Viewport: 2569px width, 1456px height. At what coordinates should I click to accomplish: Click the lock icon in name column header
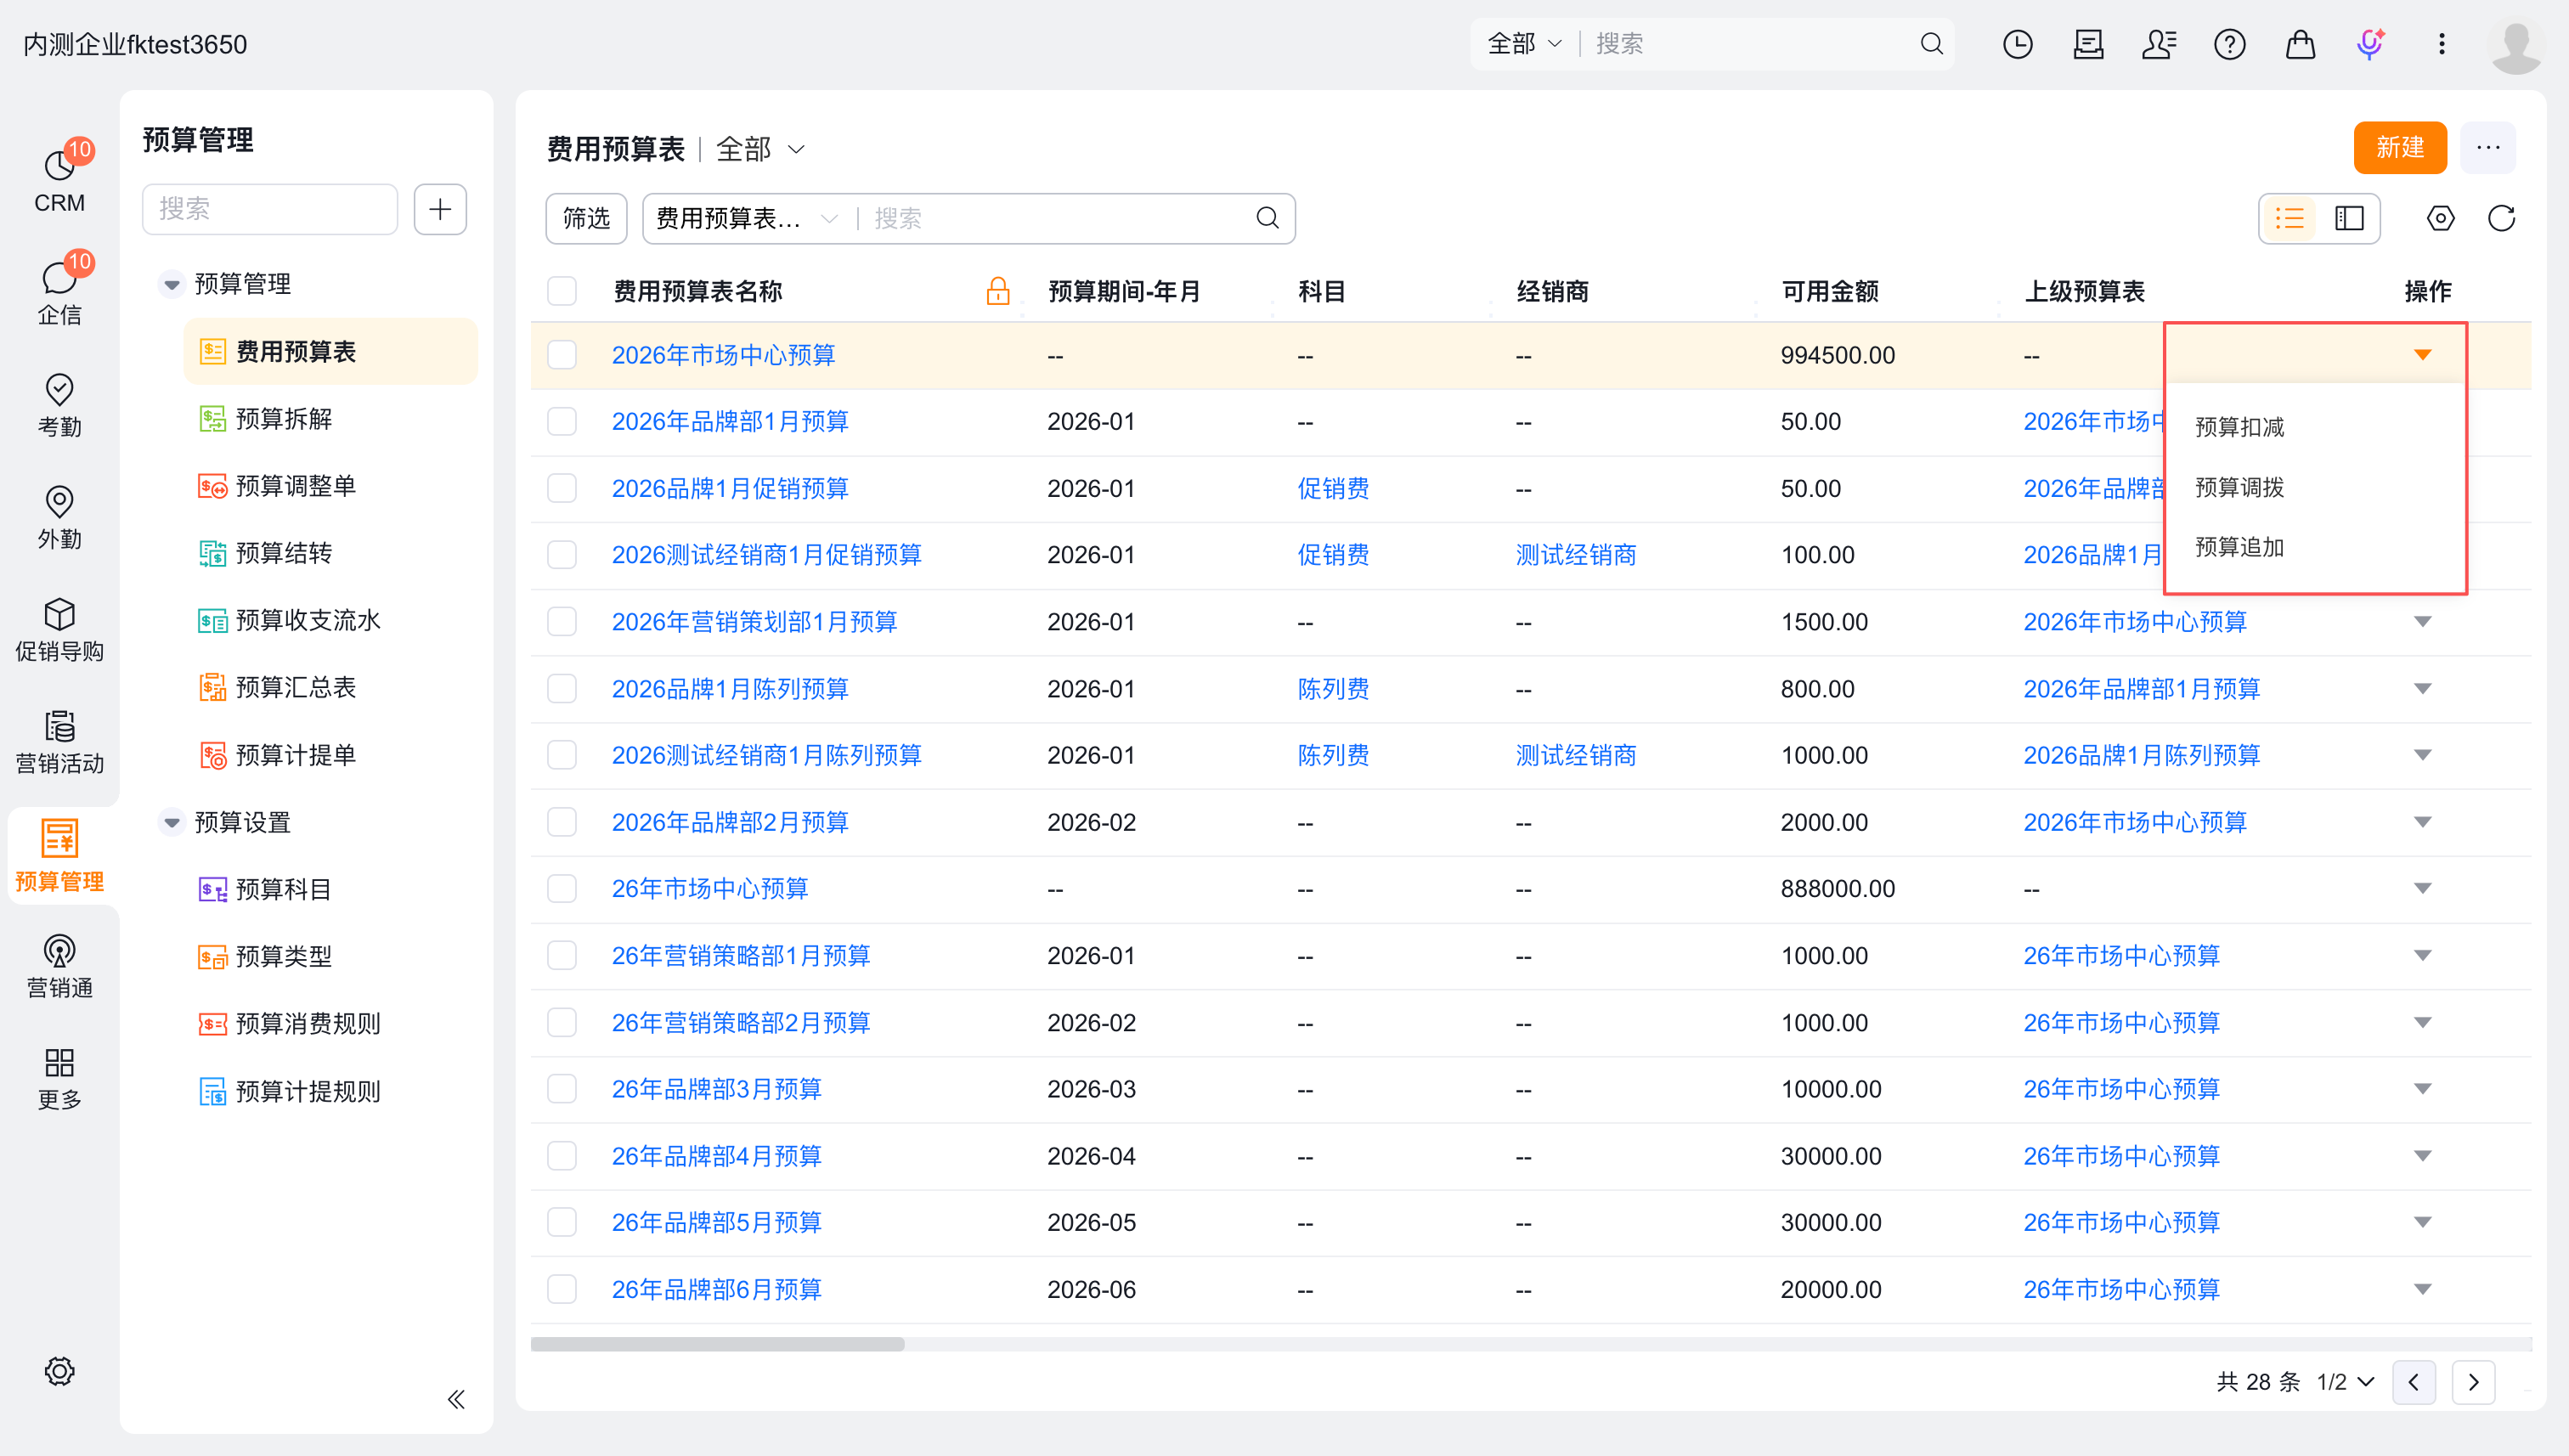coord(997,291)
